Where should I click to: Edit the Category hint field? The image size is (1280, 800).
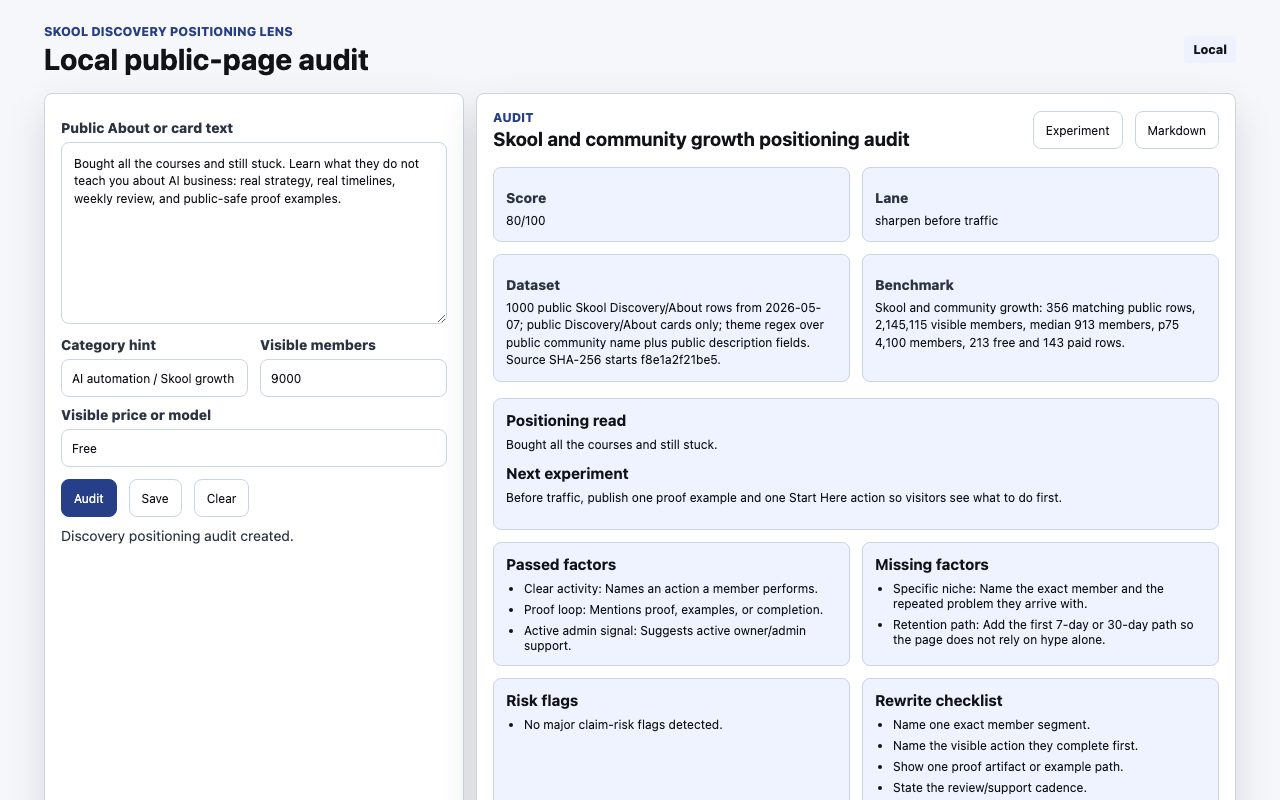pyautogui.click(x=154, y=378)
